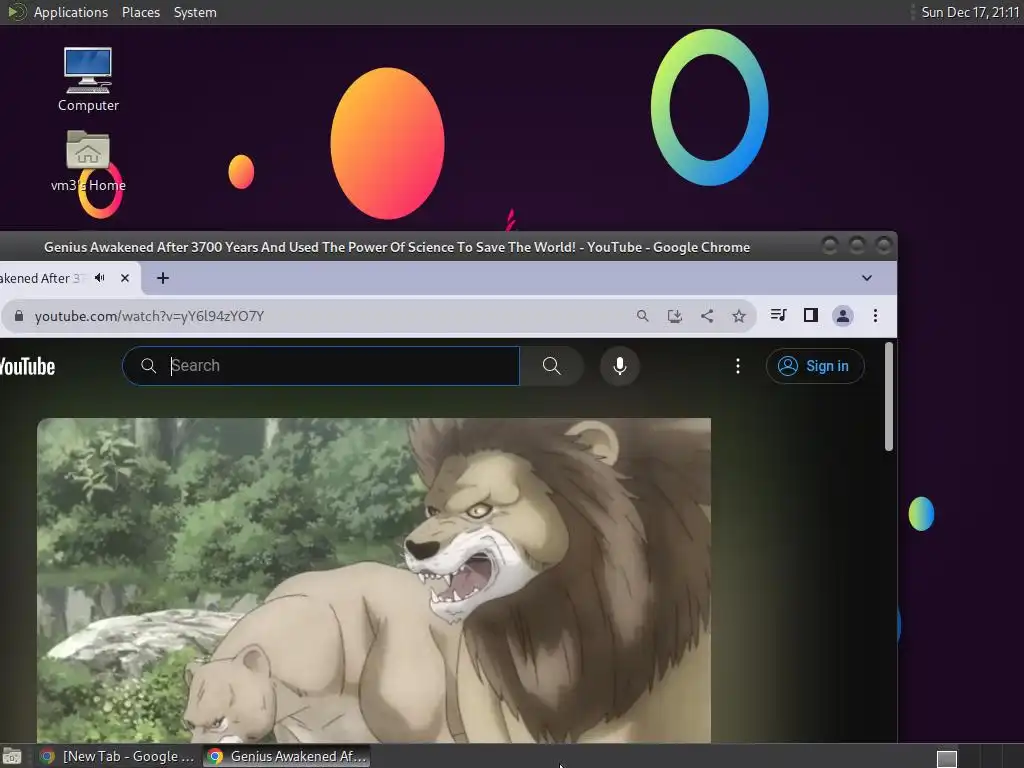Click the lion video player
This screenshot has width=1024, height=768.
(x=374, y=580)
